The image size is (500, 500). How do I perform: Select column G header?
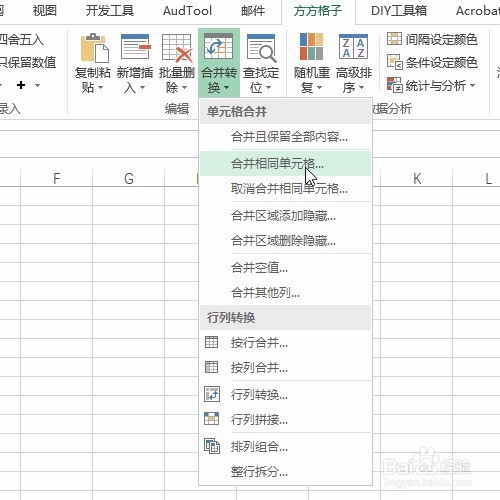[x=129, y=178]
